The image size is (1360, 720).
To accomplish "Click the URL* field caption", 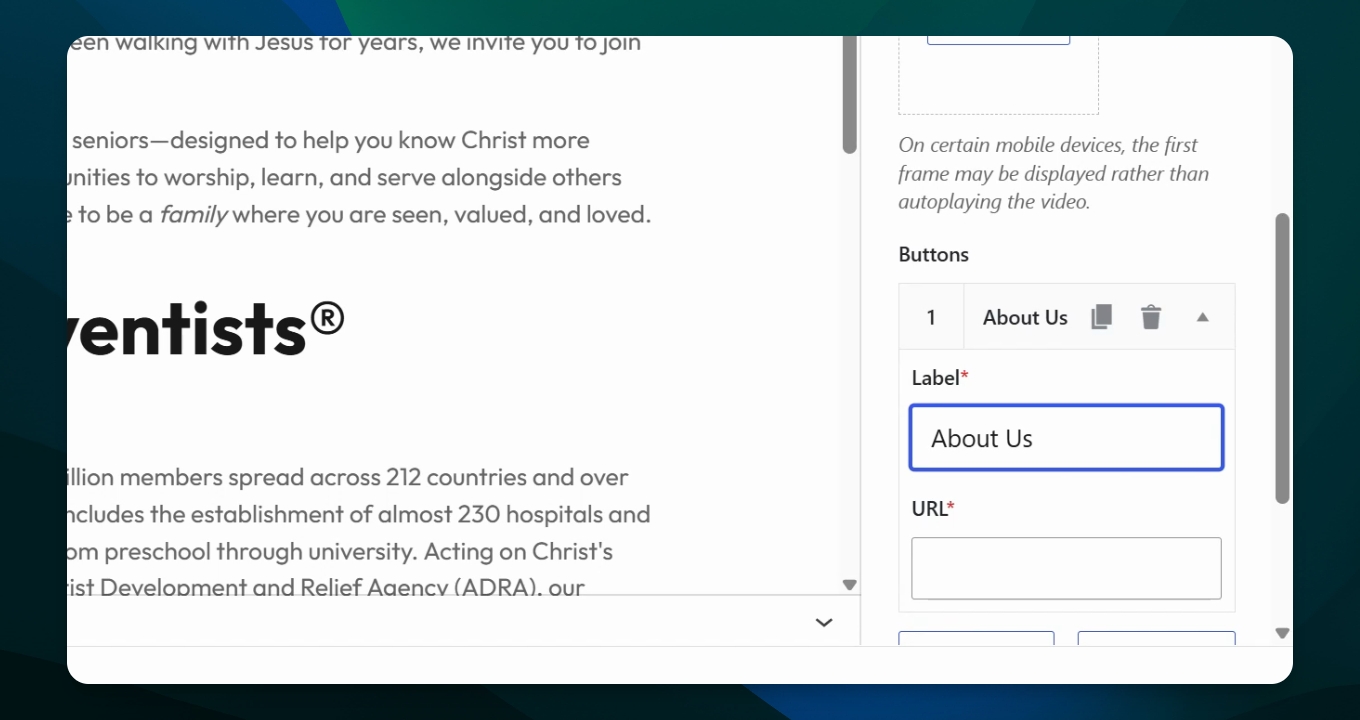I will pos(933,508).
